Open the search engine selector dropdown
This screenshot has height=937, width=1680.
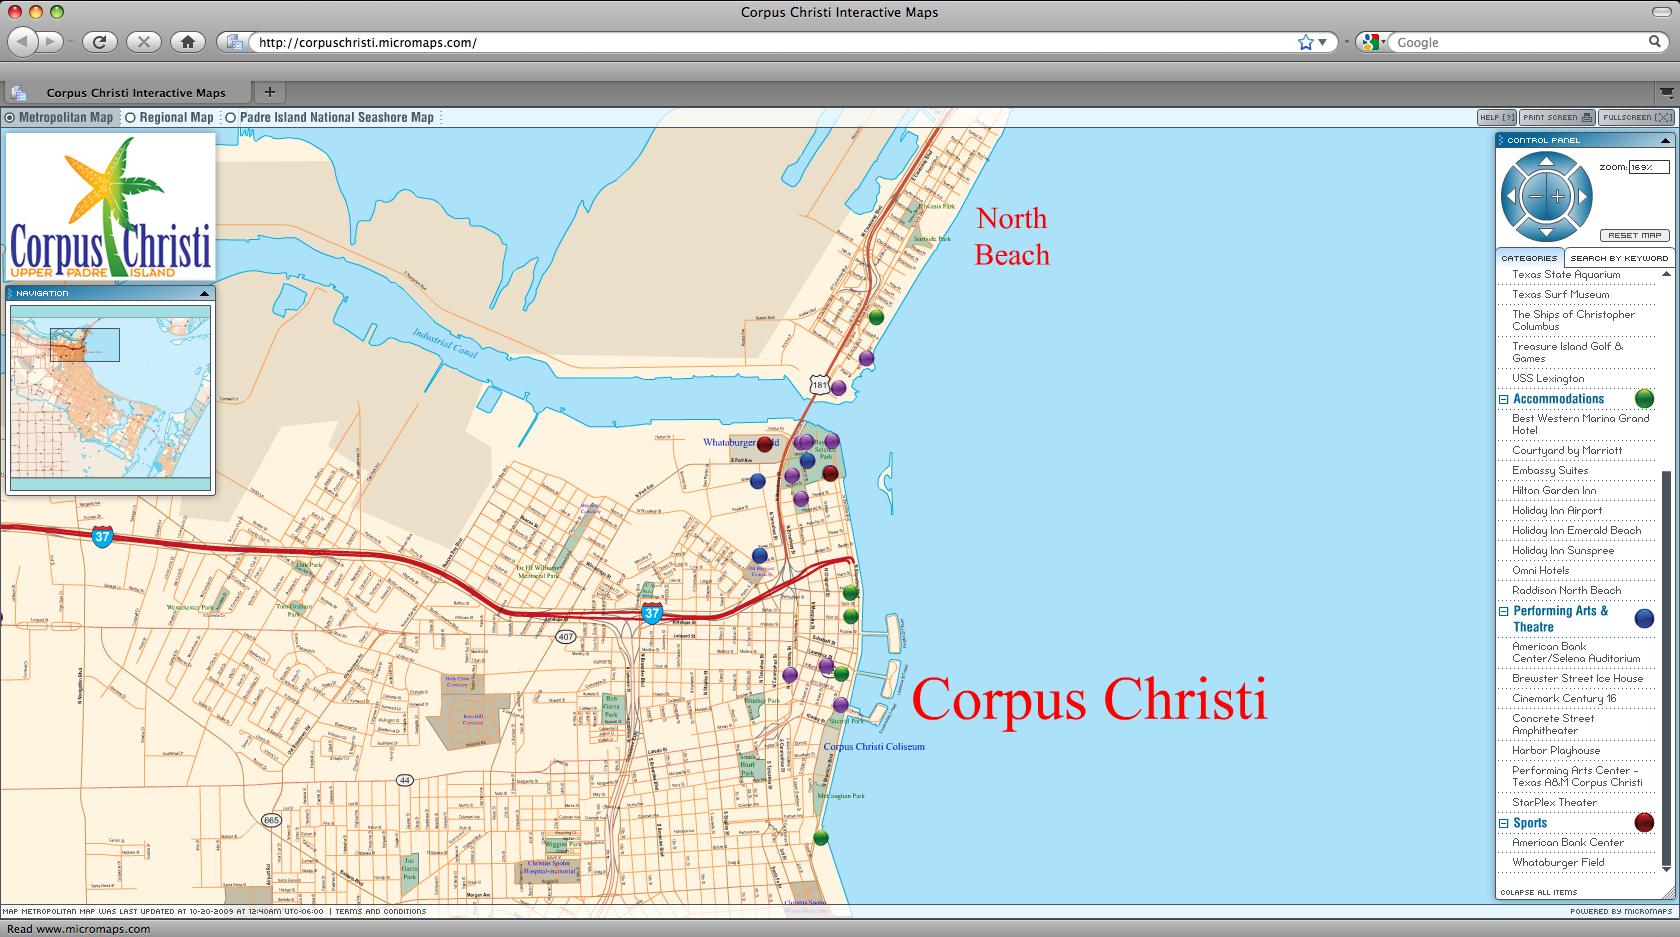[1372, 42]
